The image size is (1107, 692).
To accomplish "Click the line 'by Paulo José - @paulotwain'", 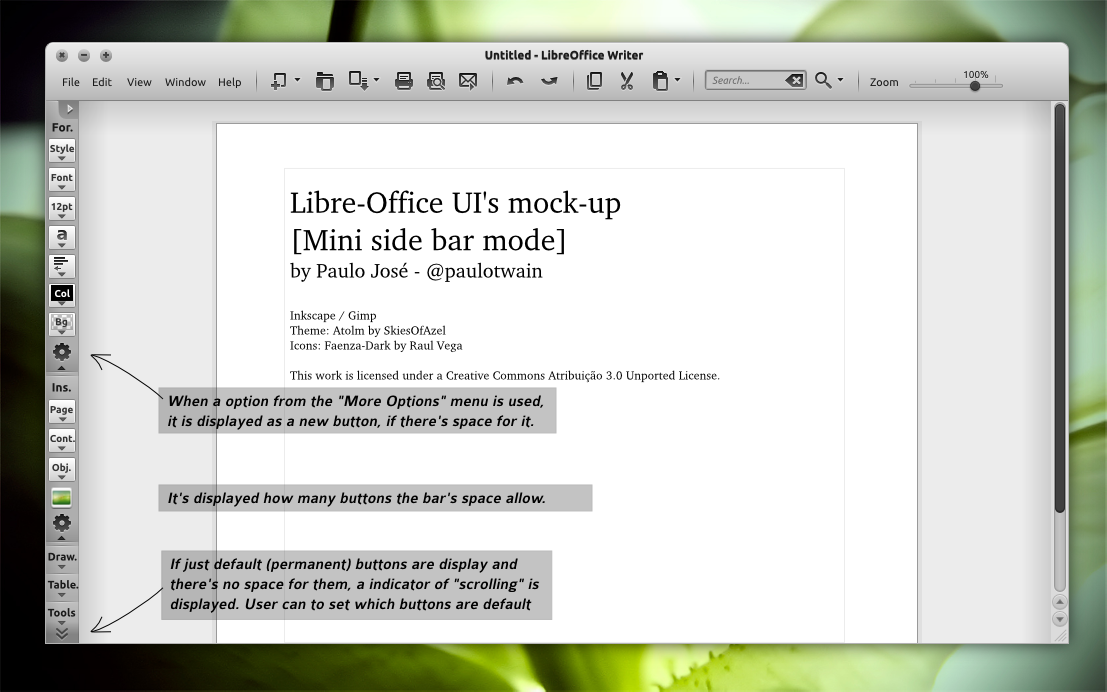I will click(416, 271).
